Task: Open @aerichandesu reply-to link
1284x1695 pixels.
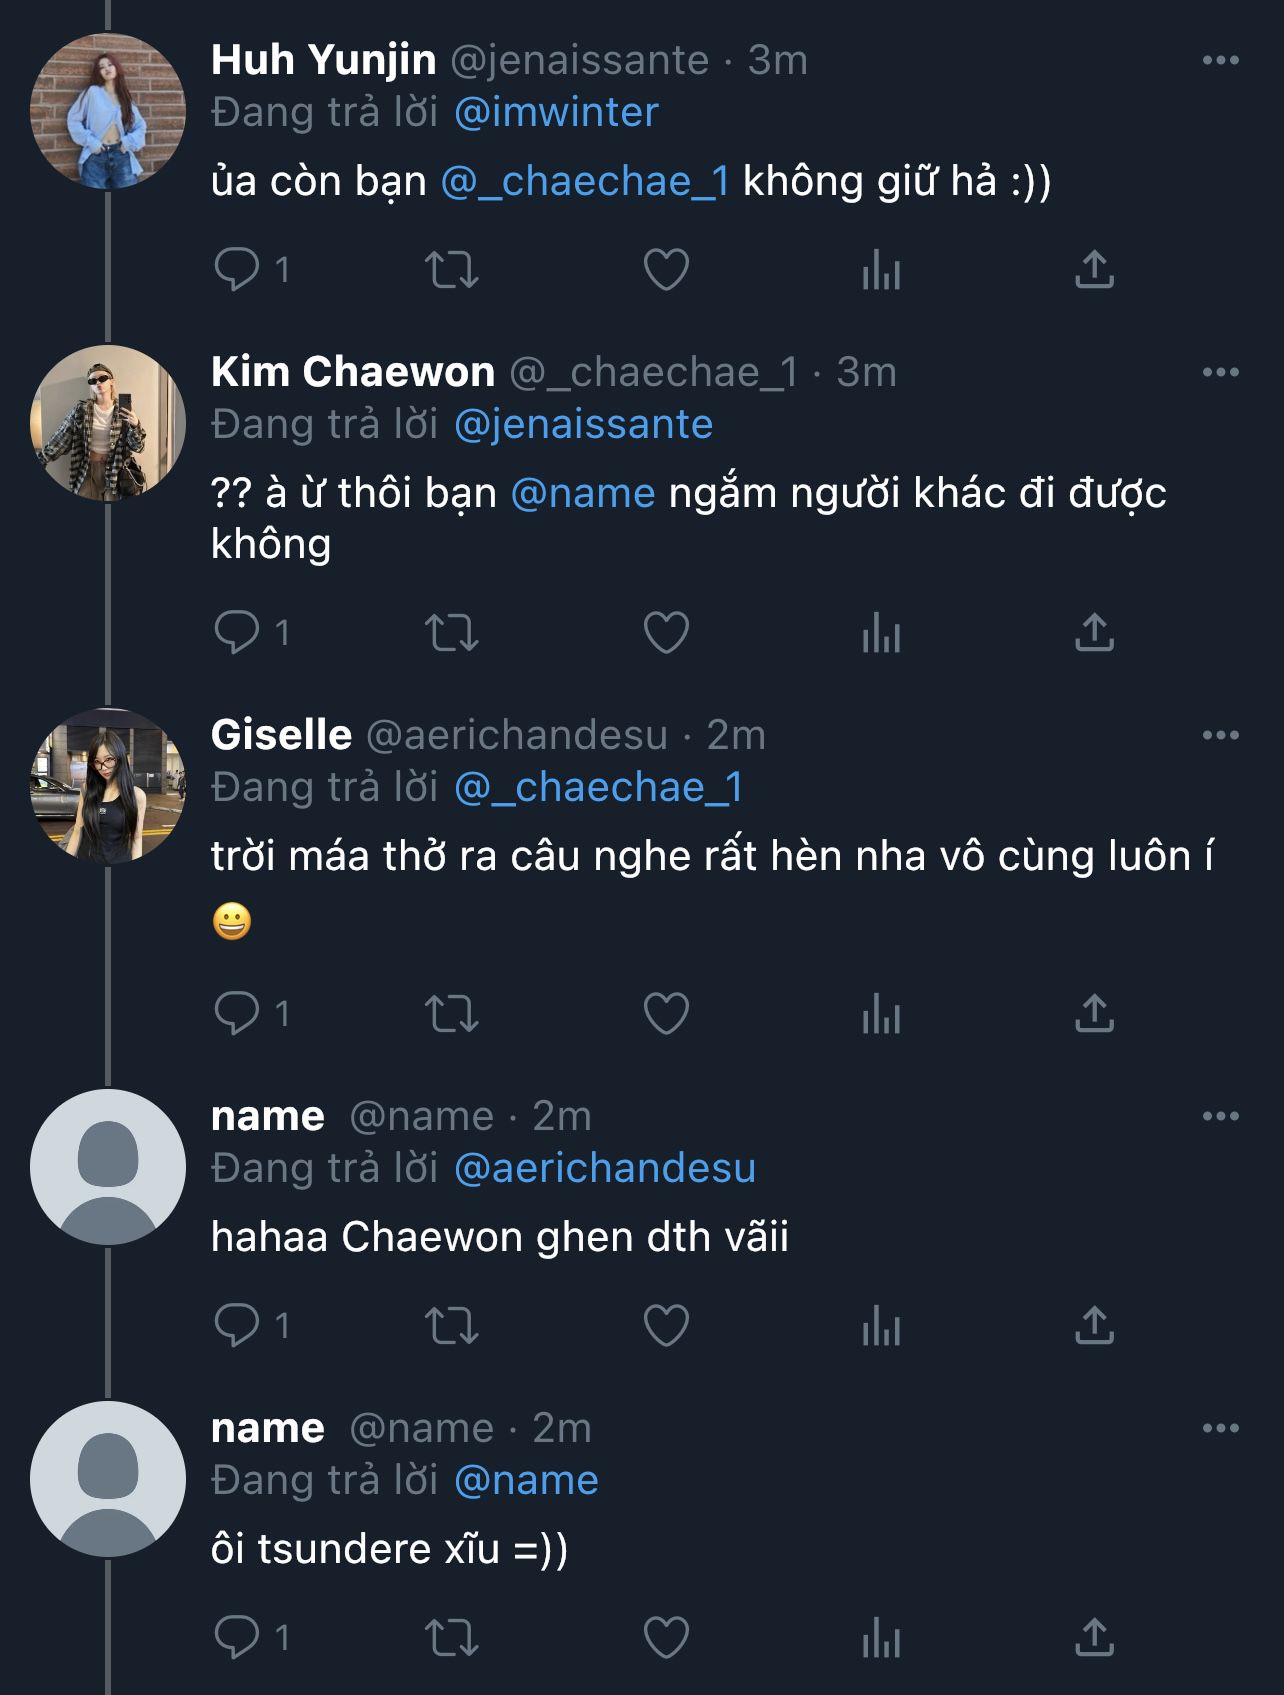Action: [x=604, y=1169]
